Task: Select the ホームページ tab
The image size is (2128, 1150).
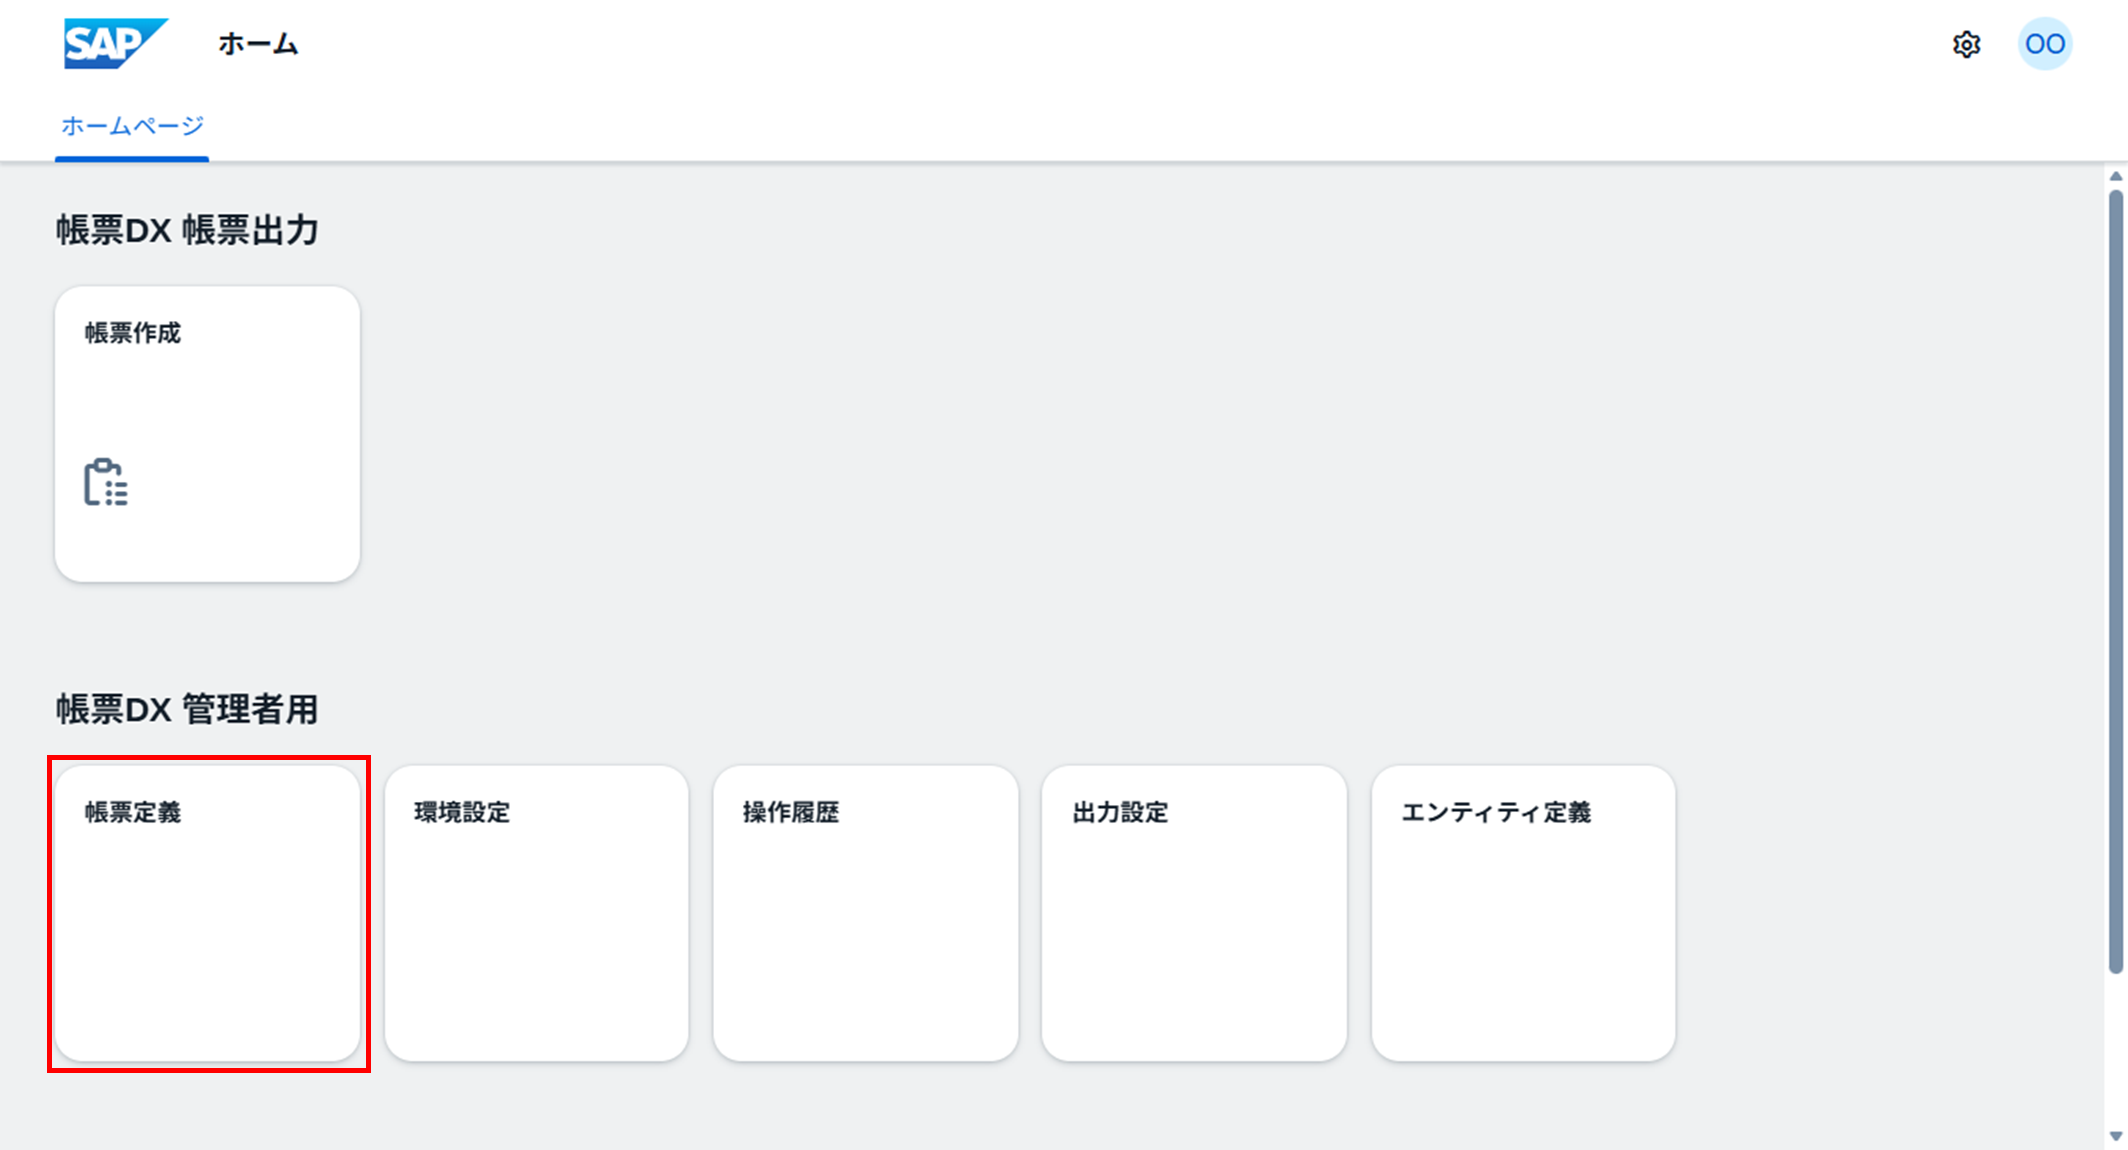Action: tap(132, 126)
